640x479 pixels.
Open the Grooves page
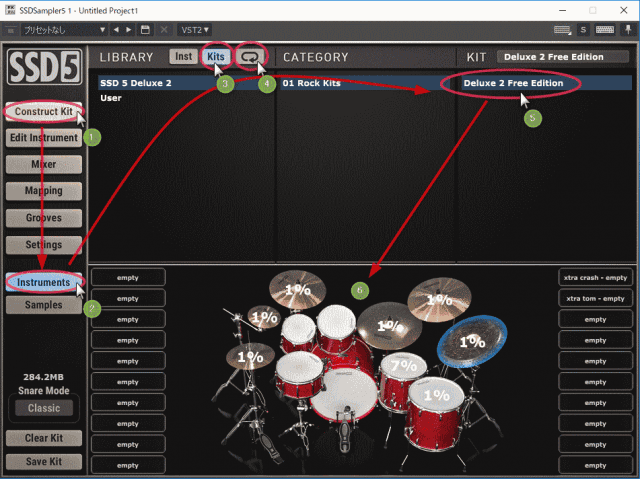coord(44,218)
